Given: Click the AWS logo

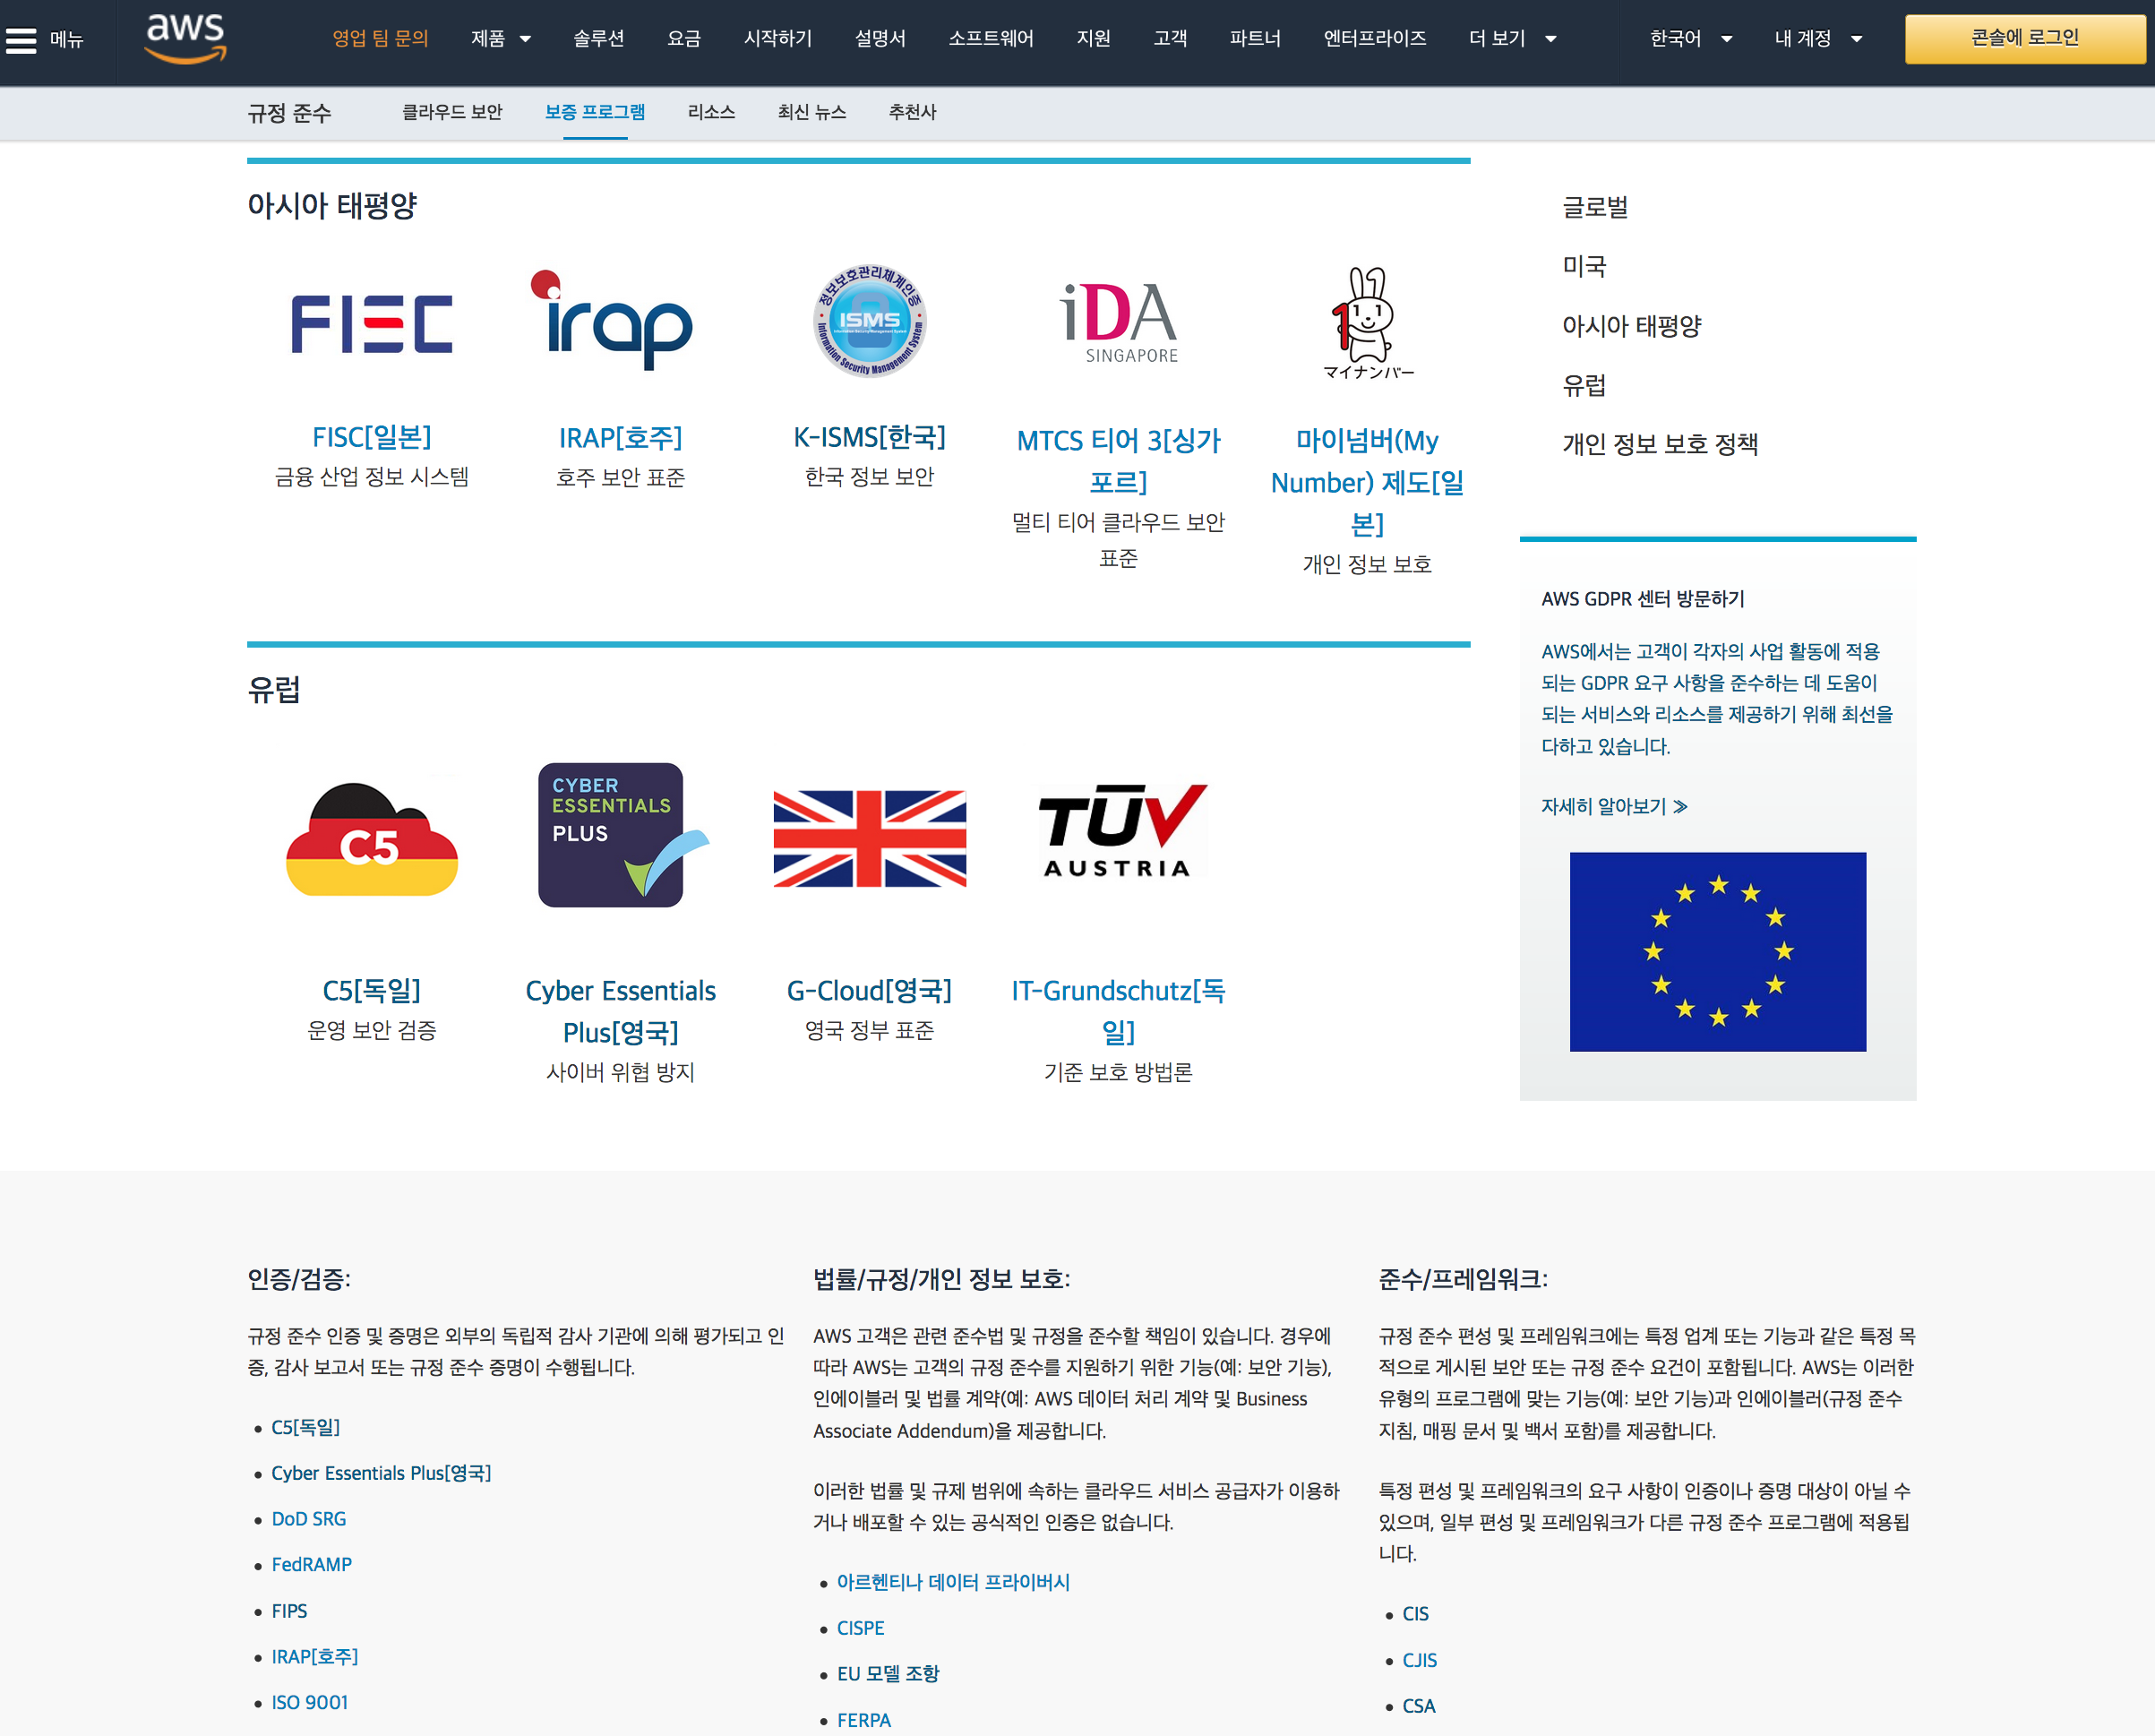Looking at the screenshot, I should click(186, 39).
